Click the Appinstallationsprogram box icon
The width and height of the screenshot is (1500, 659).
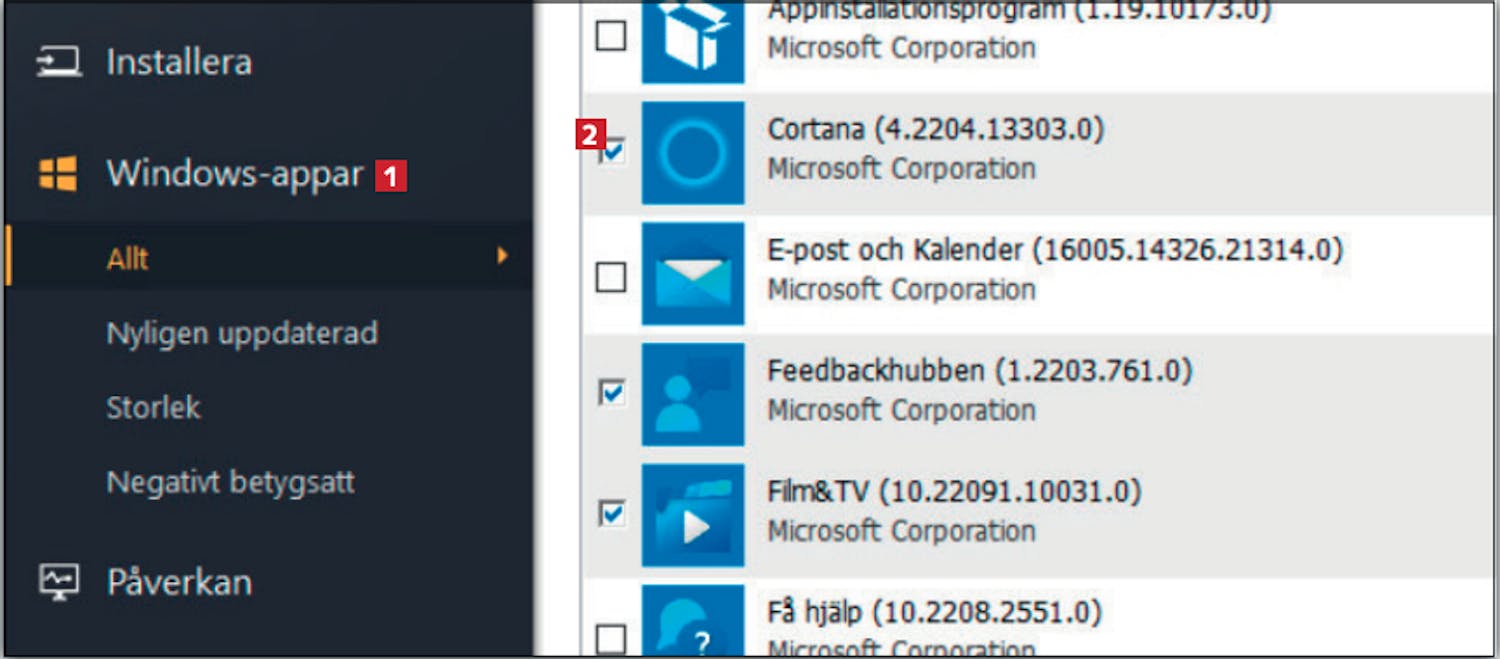click(693, 42)
